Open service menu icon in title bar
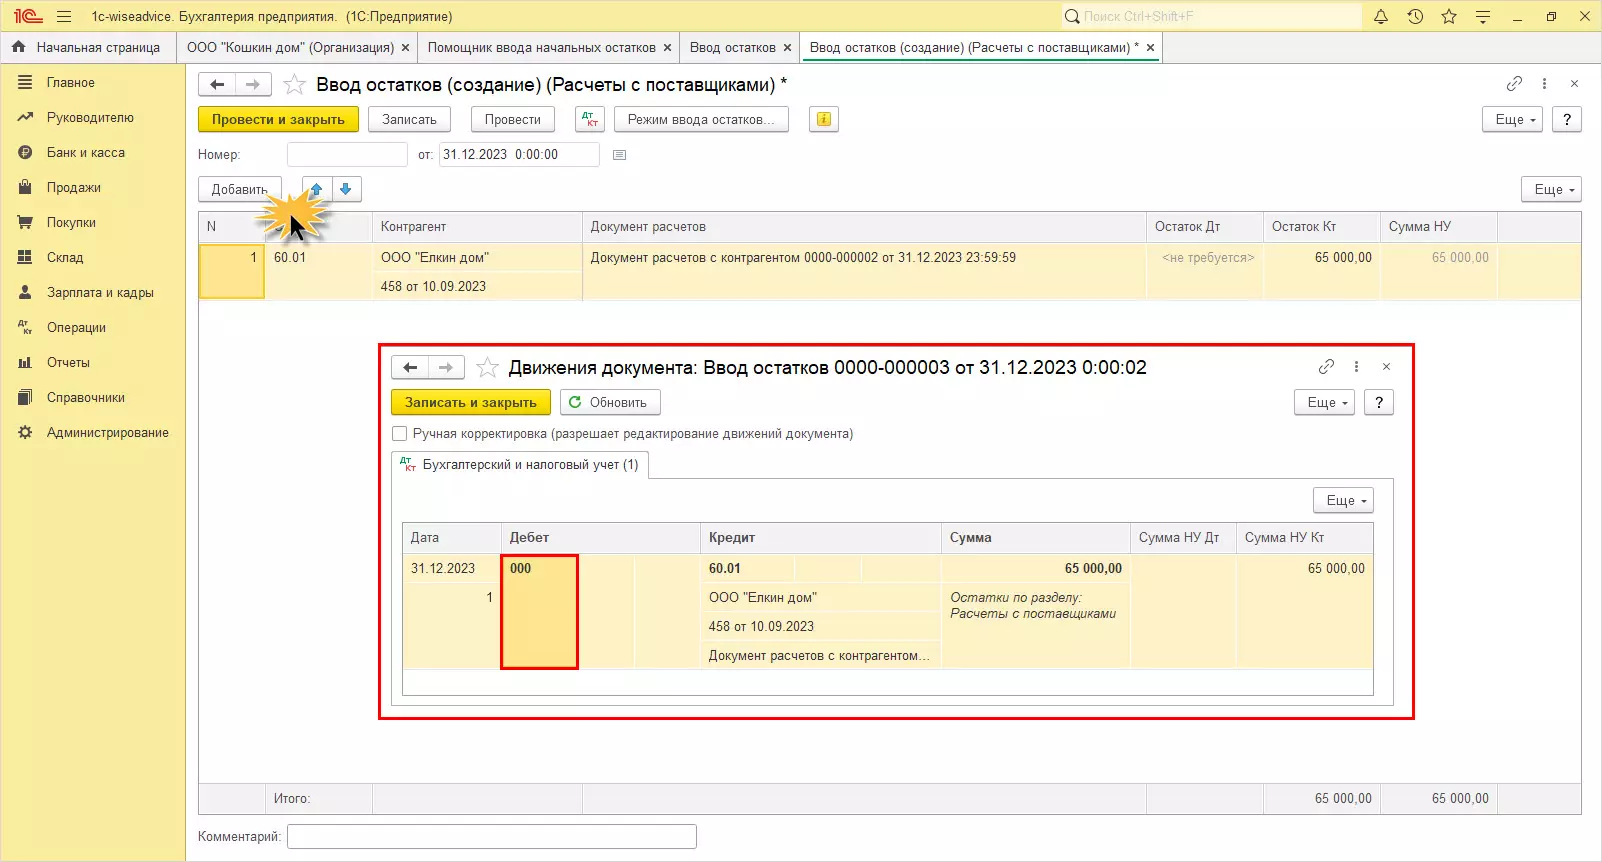Viewport: 1602px width, 862px height. pyautogui.click(x=1483, y=16)
